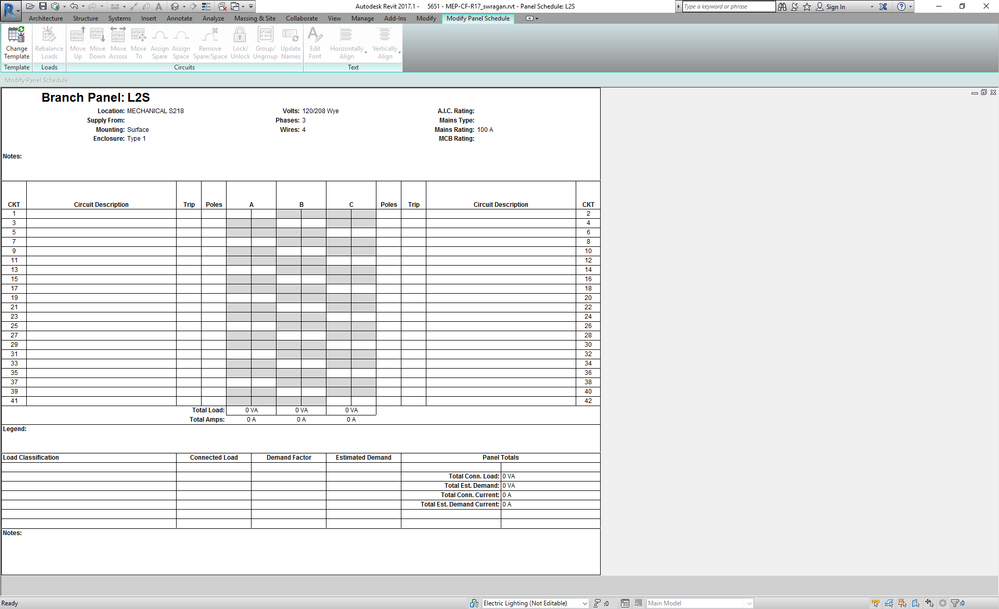Click the Help question mark icon
This screenshot has width=999, height=609.
(901, 6)
